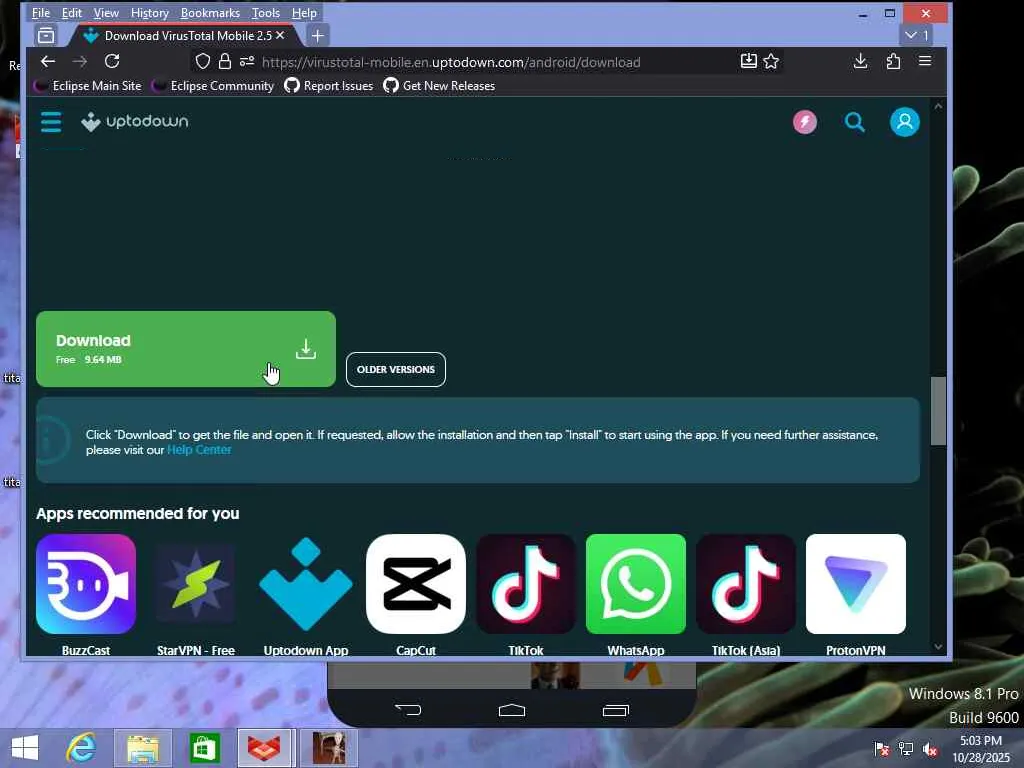Click the vertical scrollbar thumb
This screenshot has height=768, width=1024.
tap(938, 411)
